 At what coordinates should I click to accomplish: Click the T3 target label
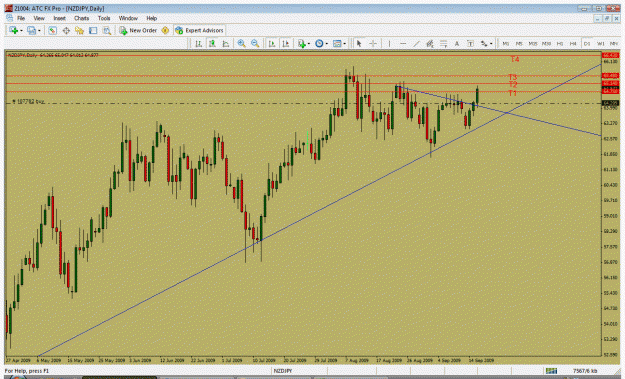pos(513,77)
